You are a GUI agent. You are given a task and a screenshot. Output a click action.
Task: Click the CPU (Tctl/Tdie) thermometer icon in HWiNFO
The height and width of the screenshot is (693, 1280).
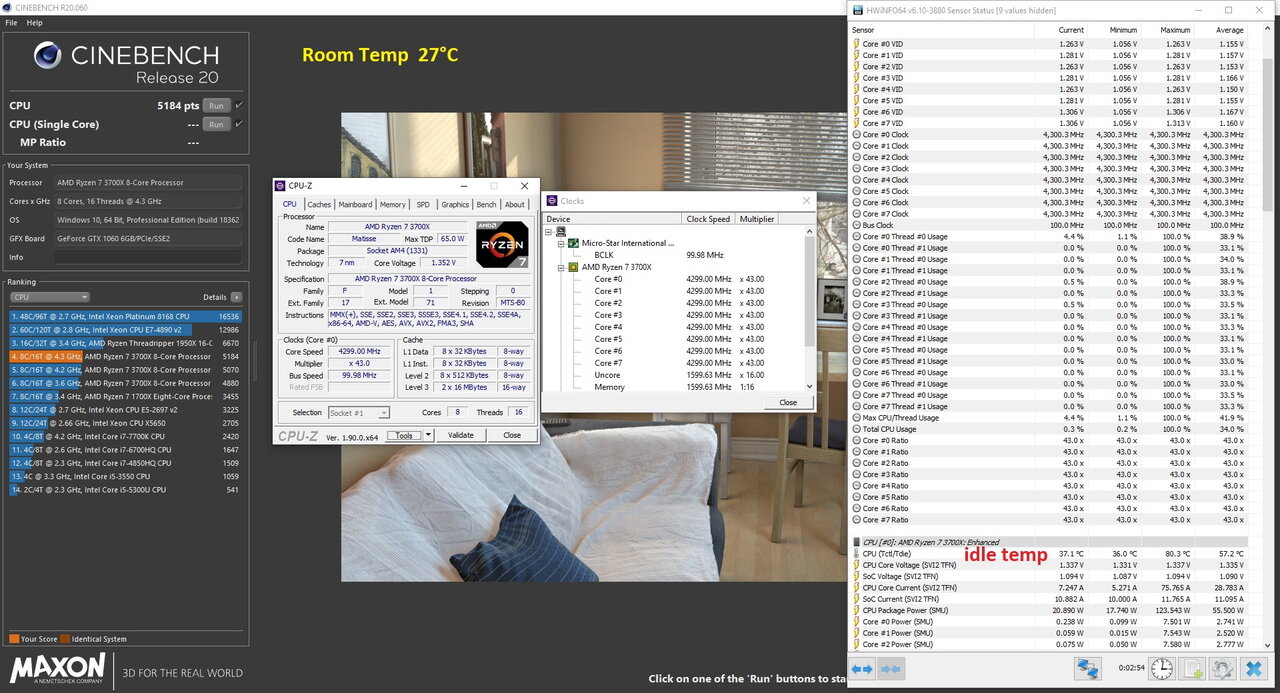coord(857,553)
